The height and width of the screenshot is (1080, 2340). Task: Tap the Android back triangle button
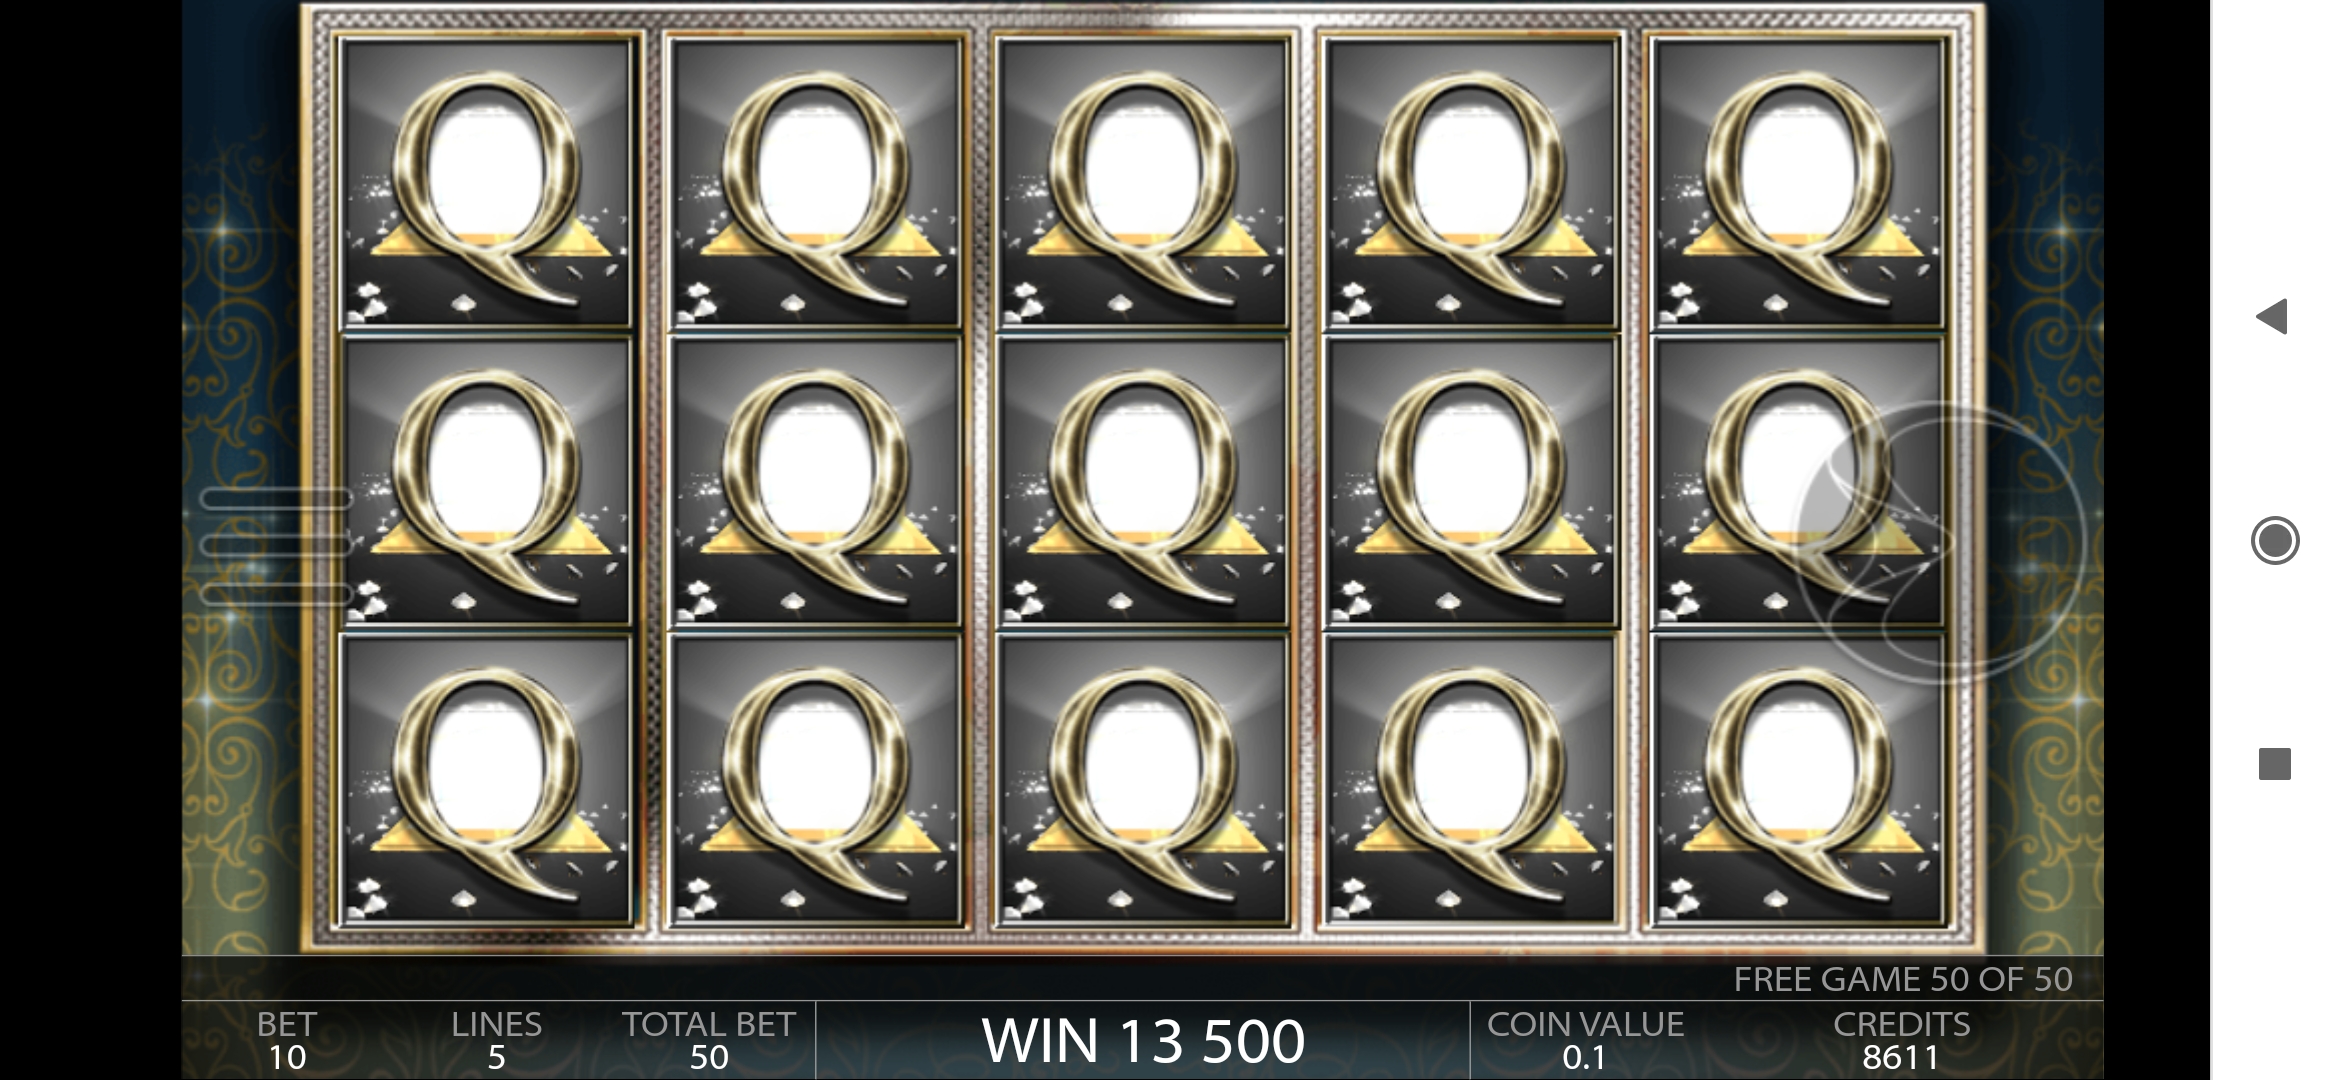tap(2273, 317)
